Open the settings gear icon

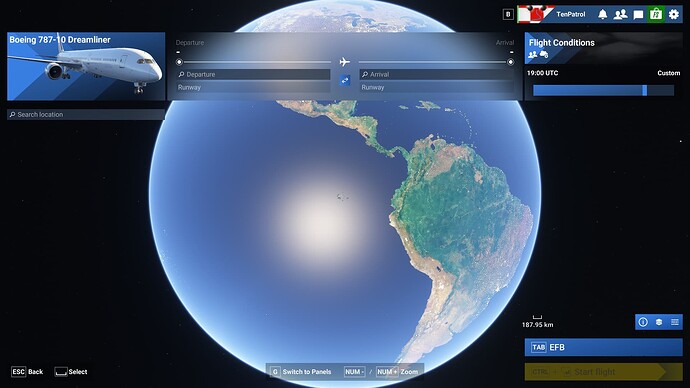coord(674,15)
